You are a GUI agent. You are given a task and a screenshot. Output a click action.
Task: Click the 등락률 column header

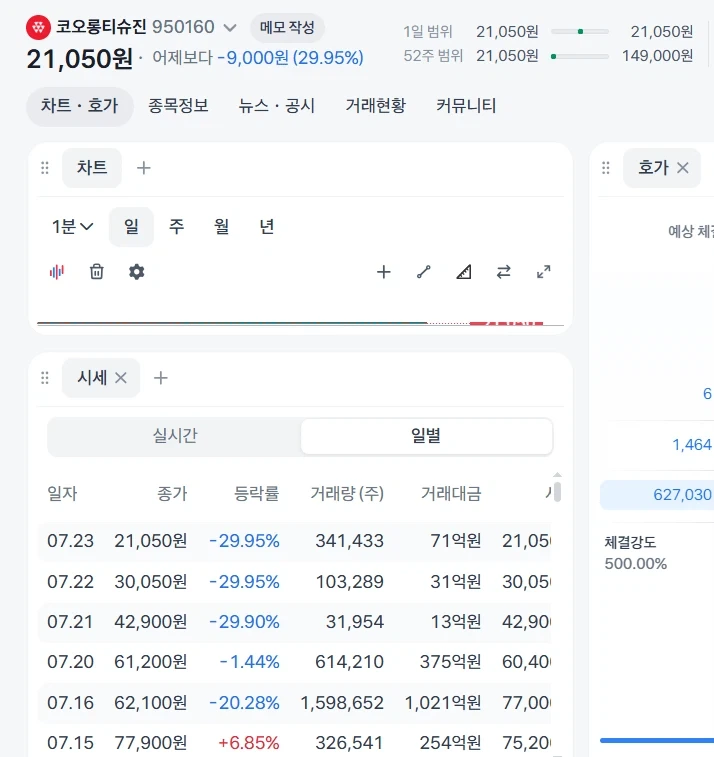(x=257, y=493)
